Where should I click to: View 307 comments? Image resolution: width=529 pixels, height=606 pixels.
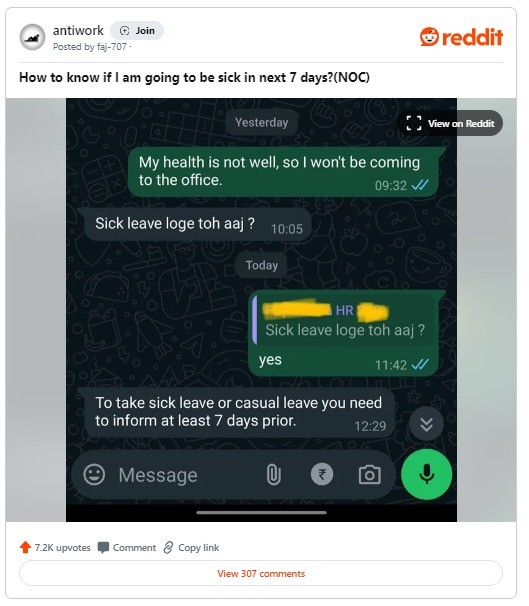point(261,574)
